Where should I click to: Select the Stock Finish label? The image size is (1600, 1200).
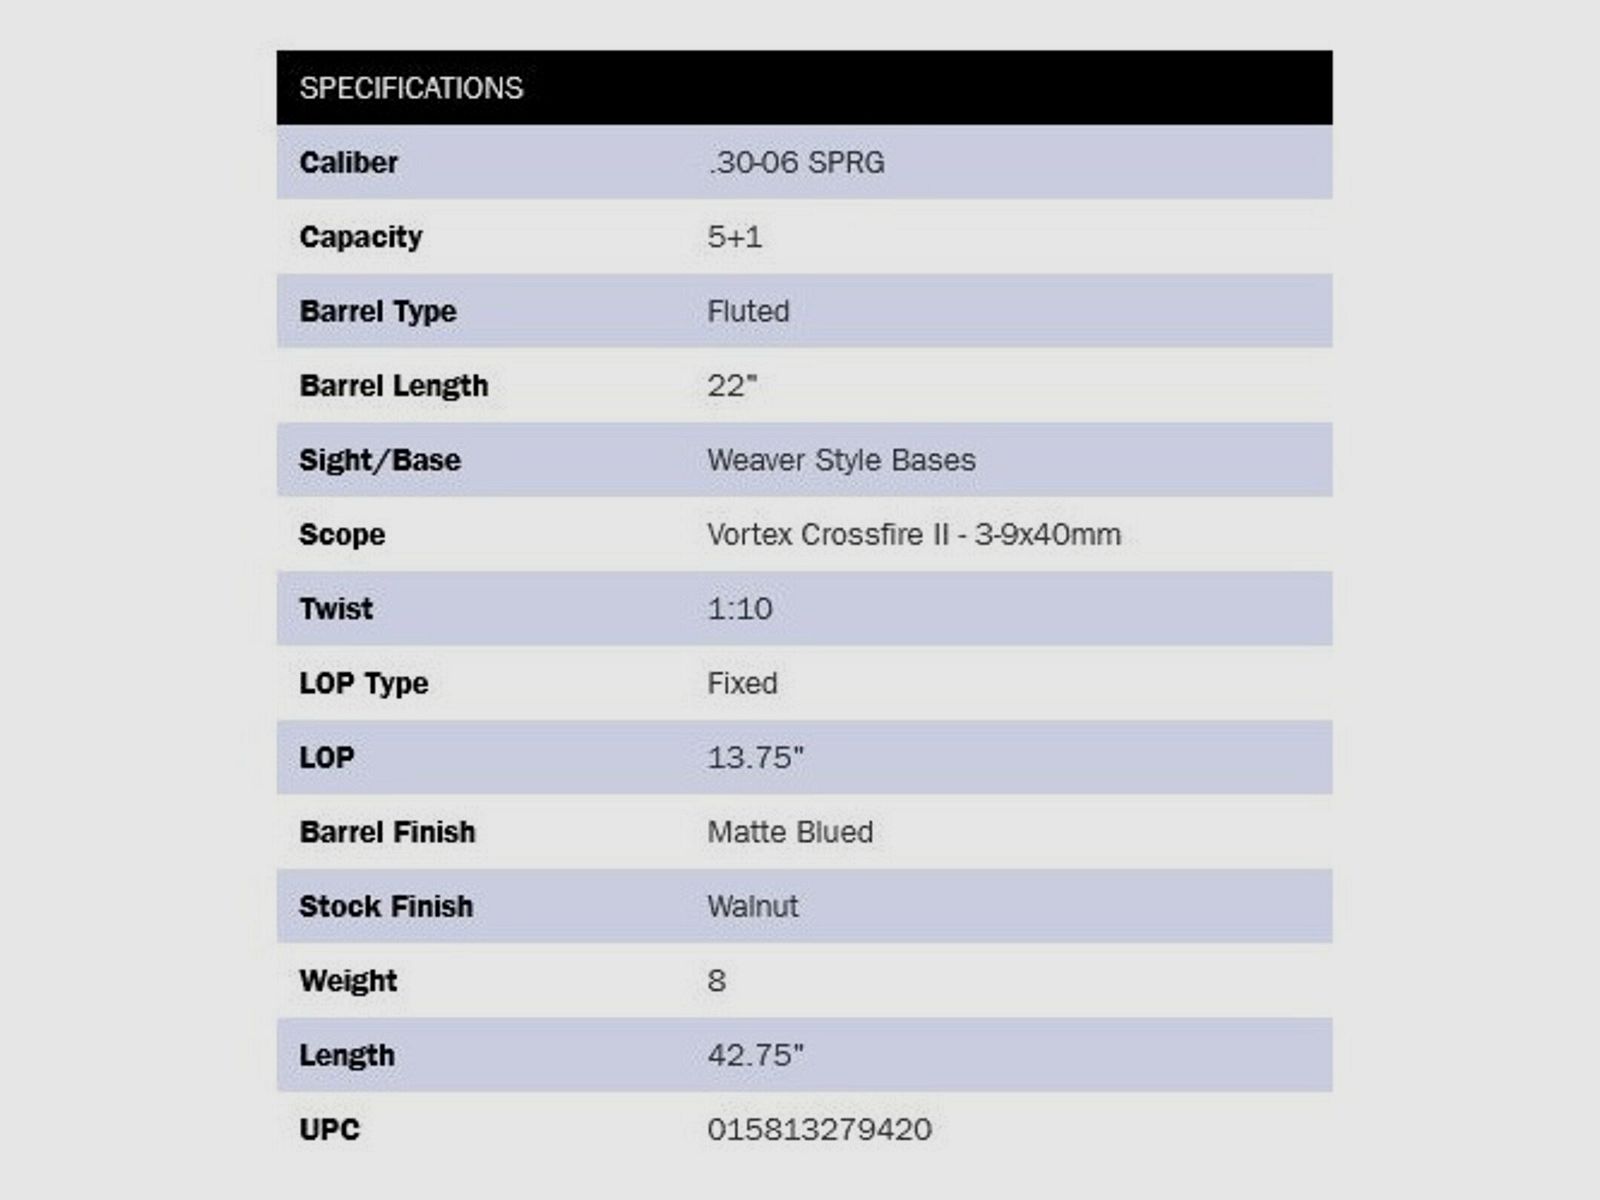click(x=386, y=906)
